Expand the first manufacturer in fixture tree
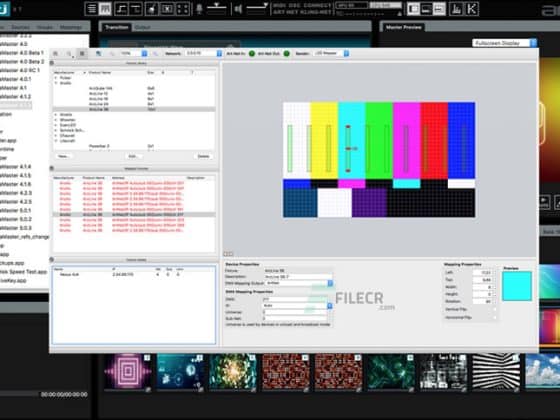The height and width of the screenshot is (420, 560). [56, 78]
